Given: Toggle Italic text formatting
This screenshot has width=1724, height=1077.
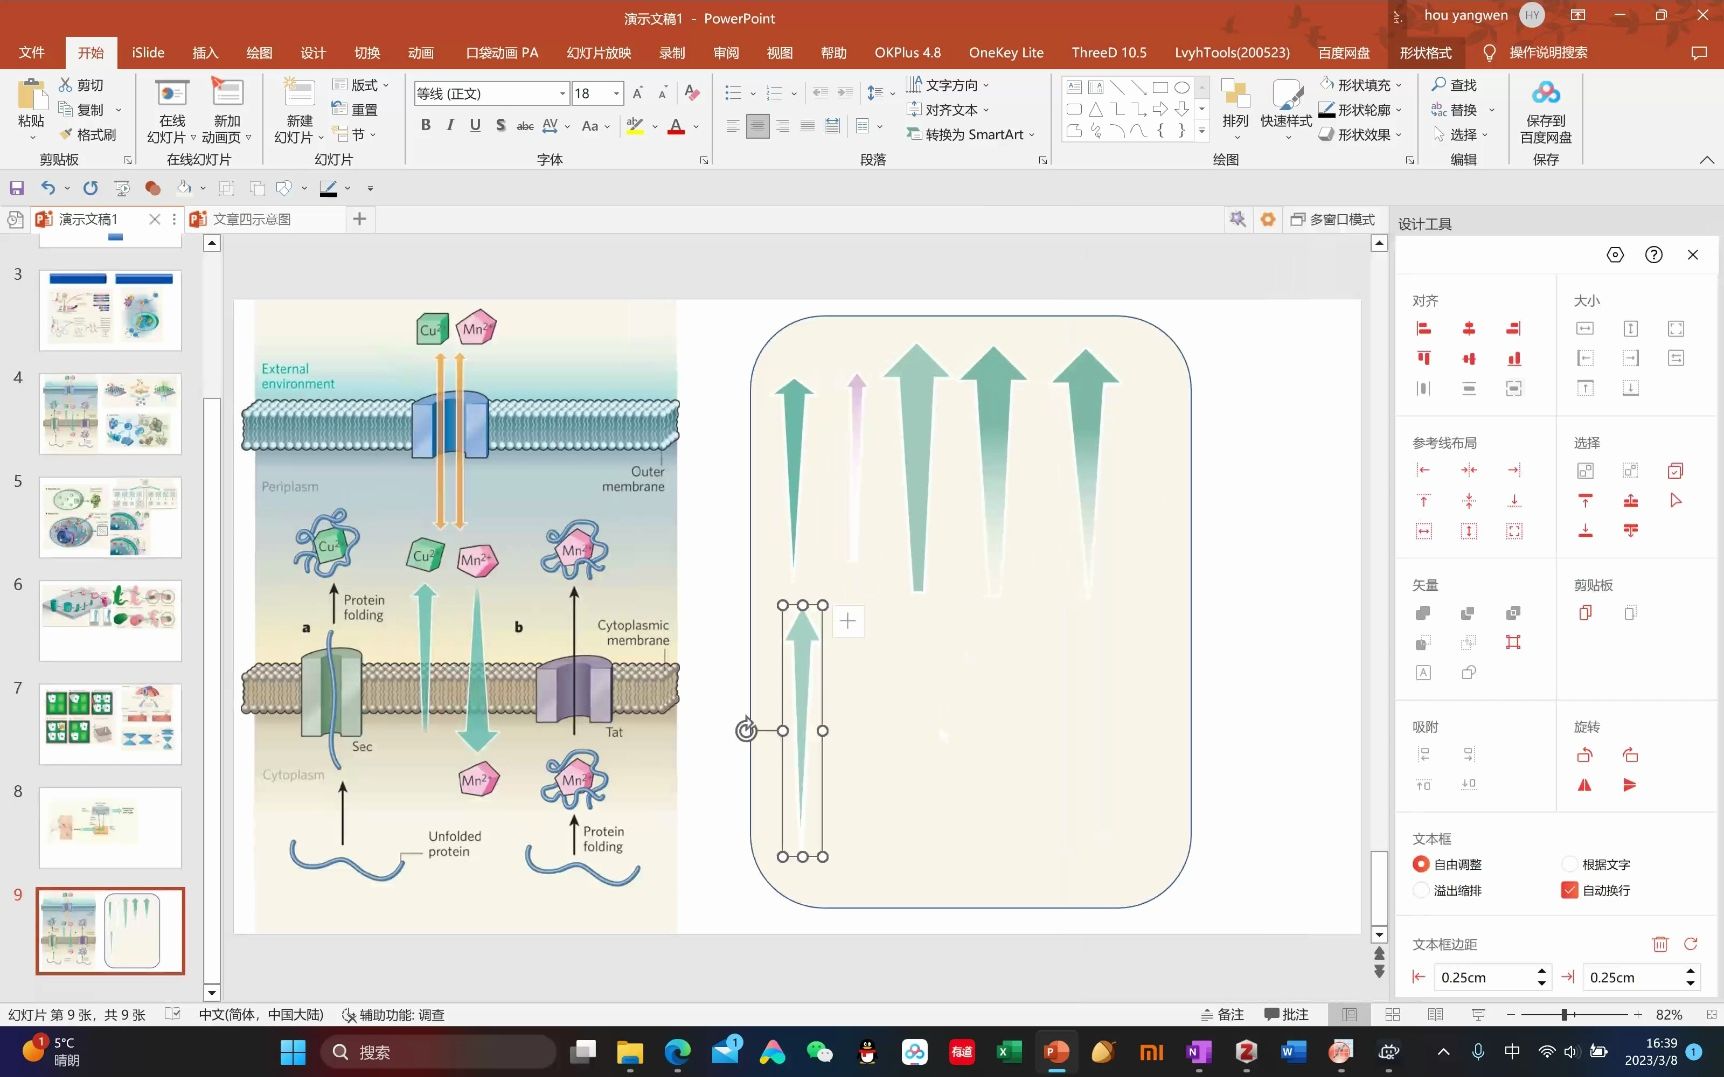Looking at the screenshot, I should (x=450, y=125).
